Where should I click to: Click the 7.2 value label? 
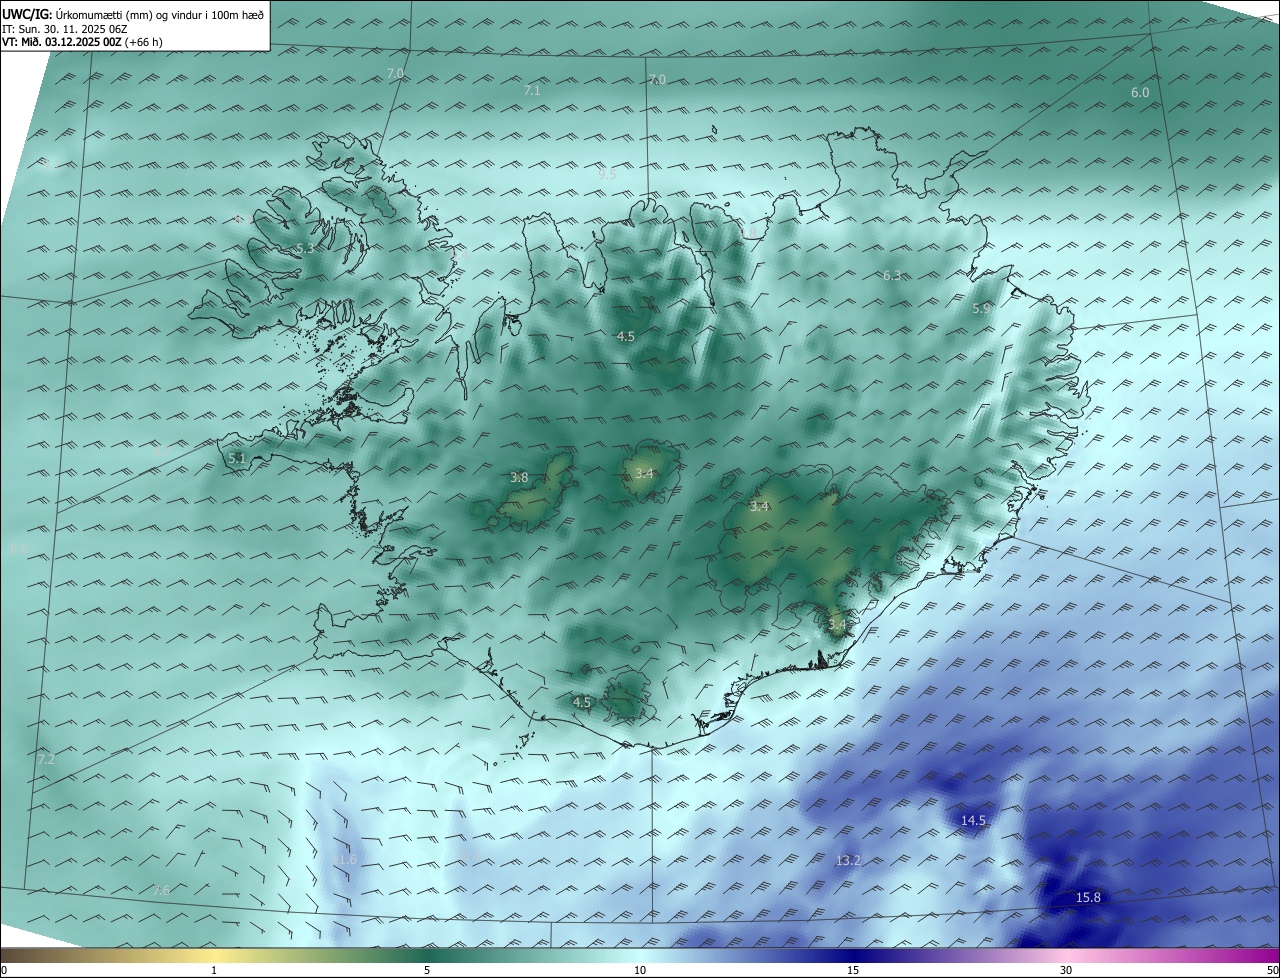(46, 760)
